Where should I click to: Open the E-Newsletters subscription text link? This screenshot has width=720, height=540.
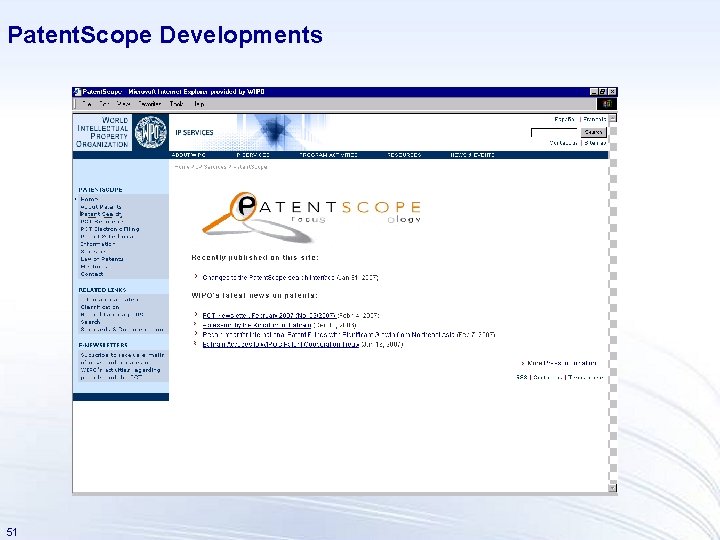click(x=122, y=366)
